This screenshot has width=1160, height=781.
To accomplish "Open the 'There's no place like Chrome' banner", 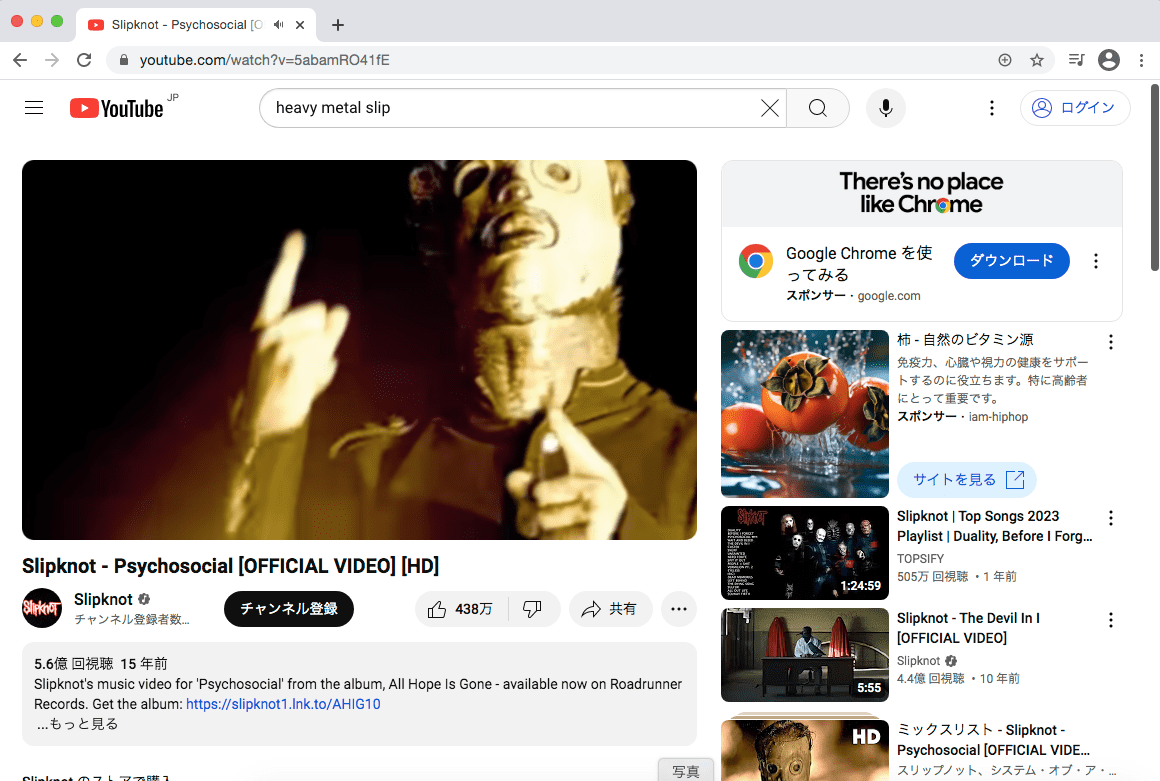I will tap(922, 193).
